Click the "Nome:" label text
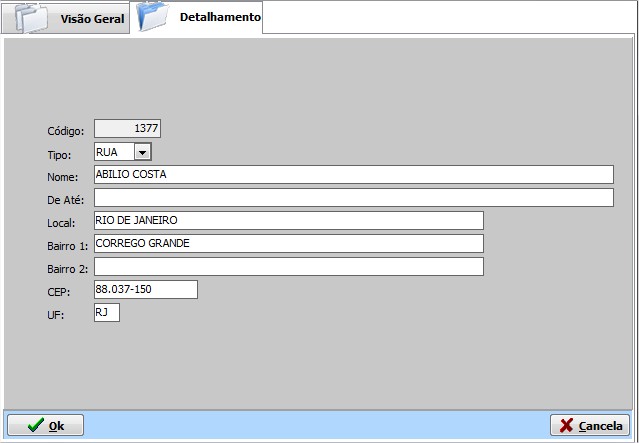The height and width of the screenshot is (443, 639). 63,177
